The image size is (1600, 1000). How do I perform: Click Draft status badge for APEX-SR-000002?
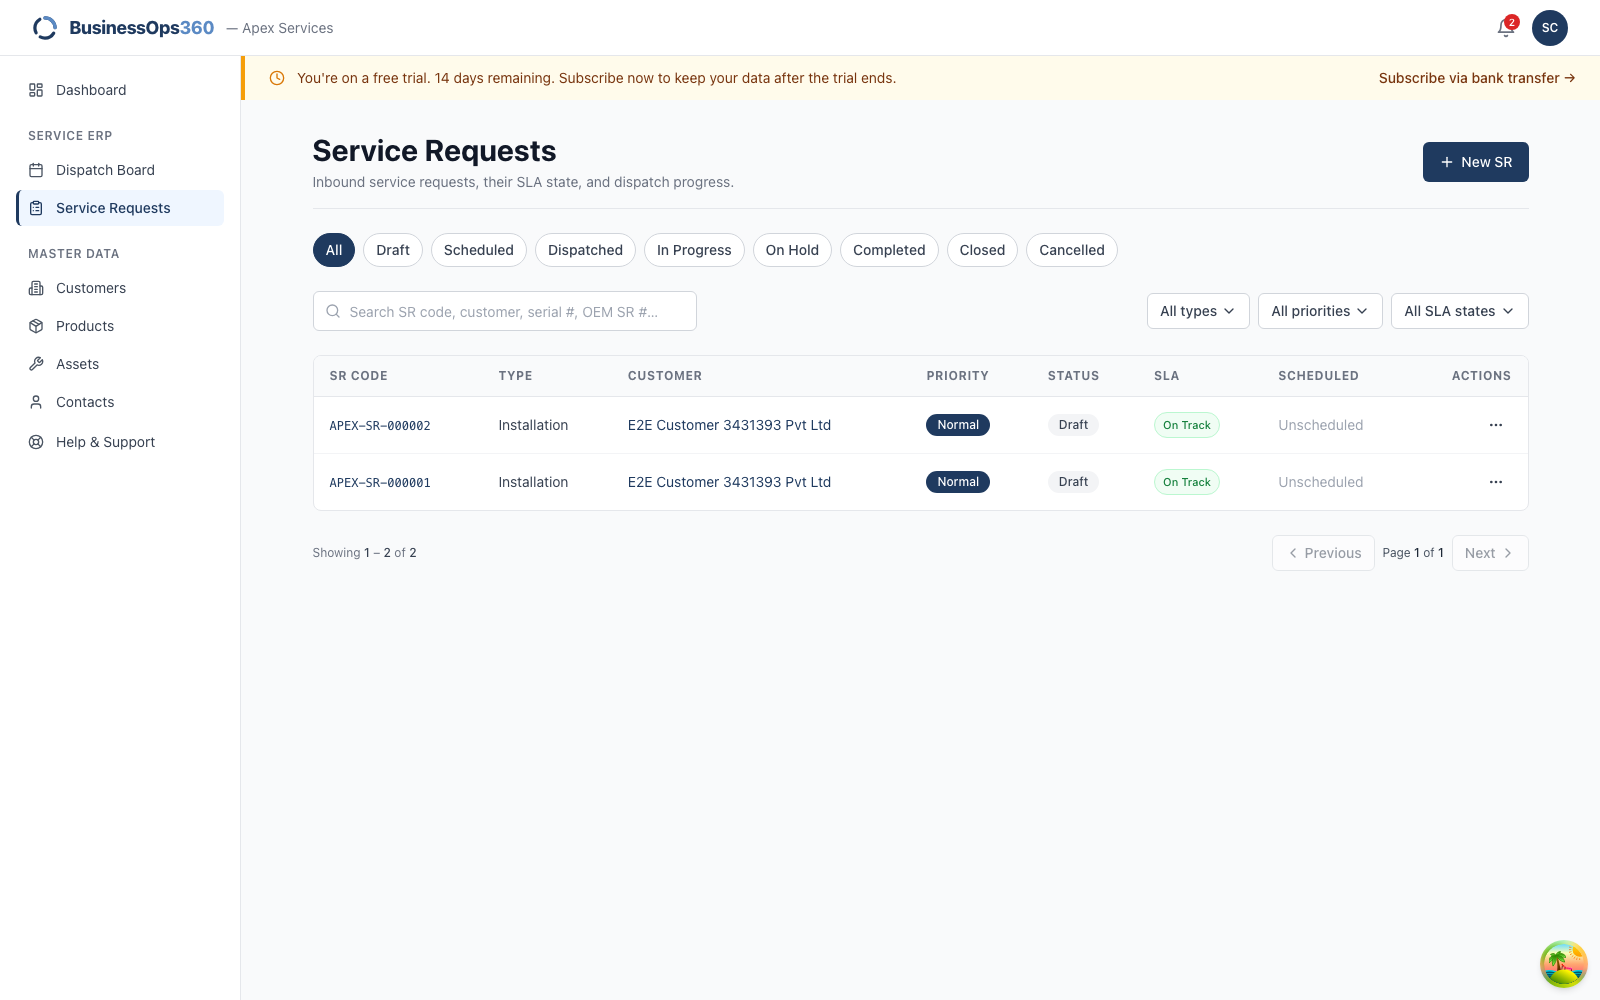1073,425
